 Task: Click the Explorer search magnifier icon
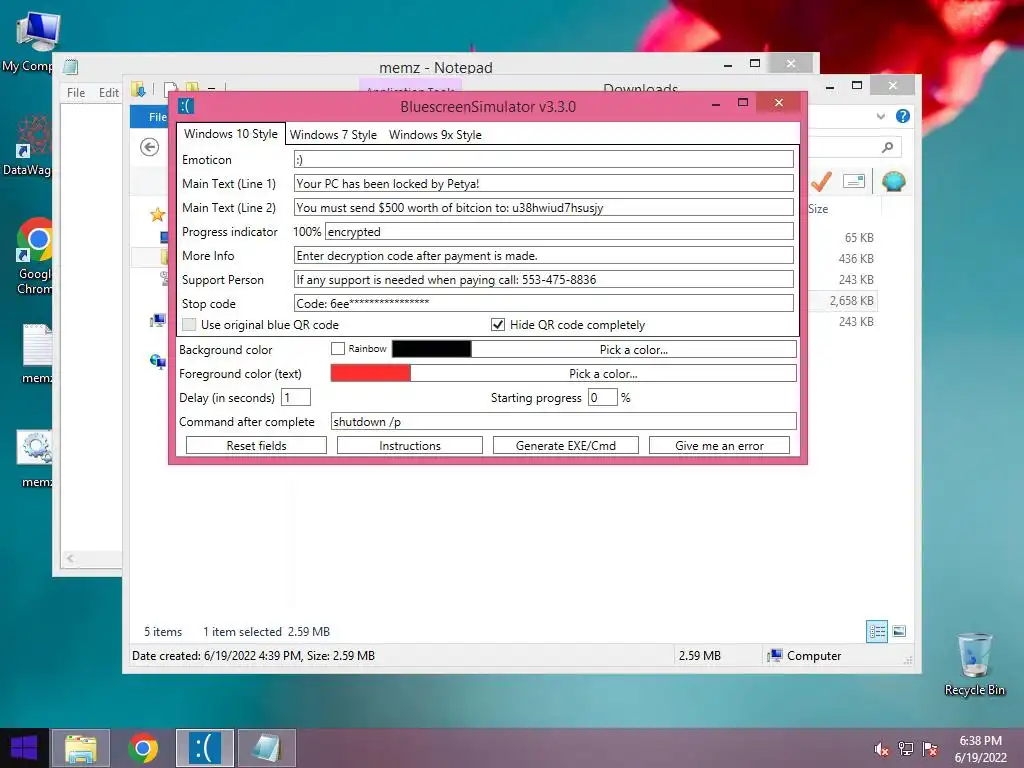(x=887, y=148)
